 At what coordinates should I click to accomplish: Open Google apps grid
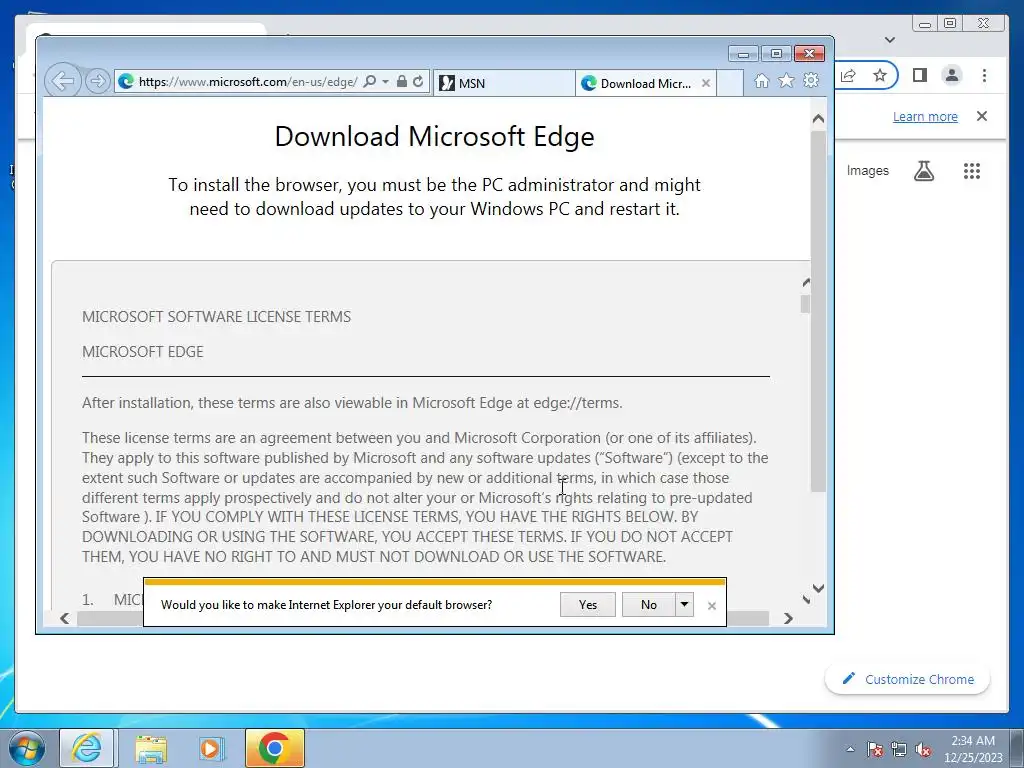pyautogui.click(x=972, y=171)
